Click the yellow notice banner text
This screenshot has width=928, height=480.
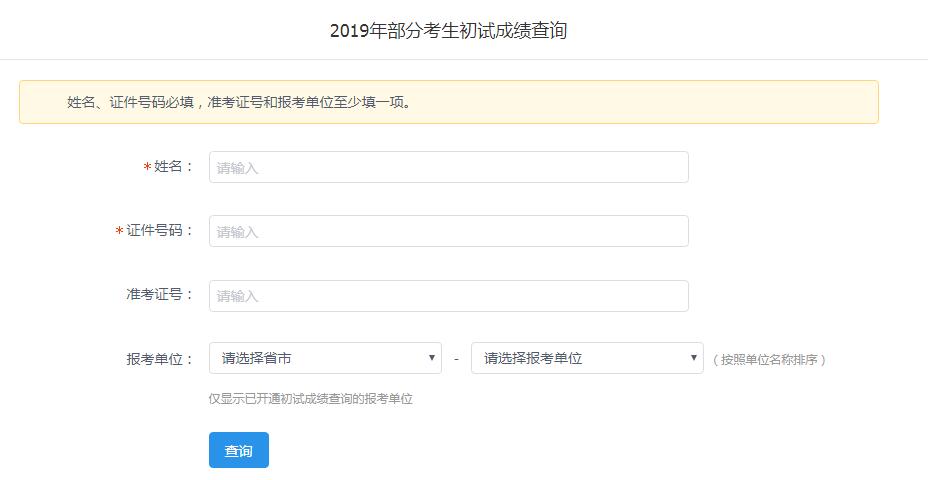click(x=240, y=102)
